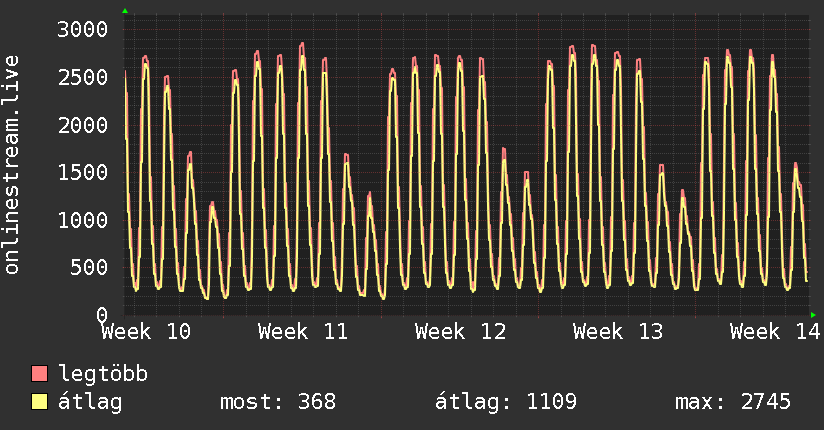The width and height of the screenshot is (824, 430).
Task: Click the green arrow ending the x-axis
Action: tap(813, 315)
